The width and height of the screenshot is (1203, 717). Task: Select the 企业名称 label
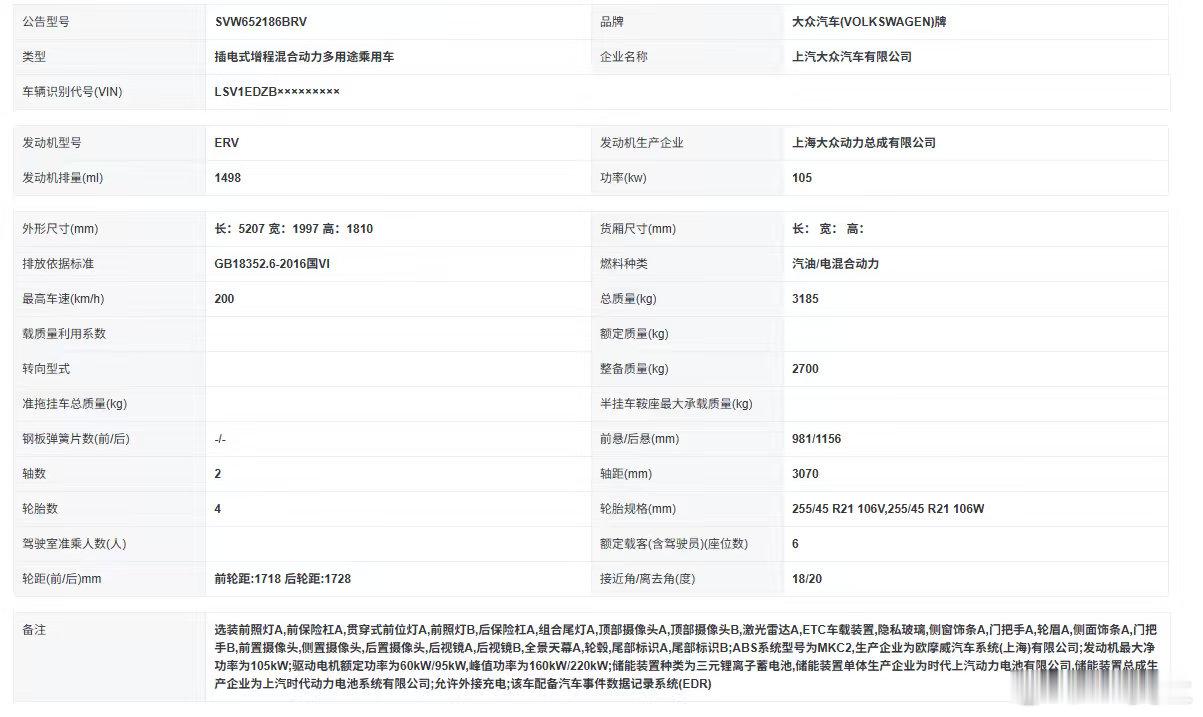coord(623,57)
